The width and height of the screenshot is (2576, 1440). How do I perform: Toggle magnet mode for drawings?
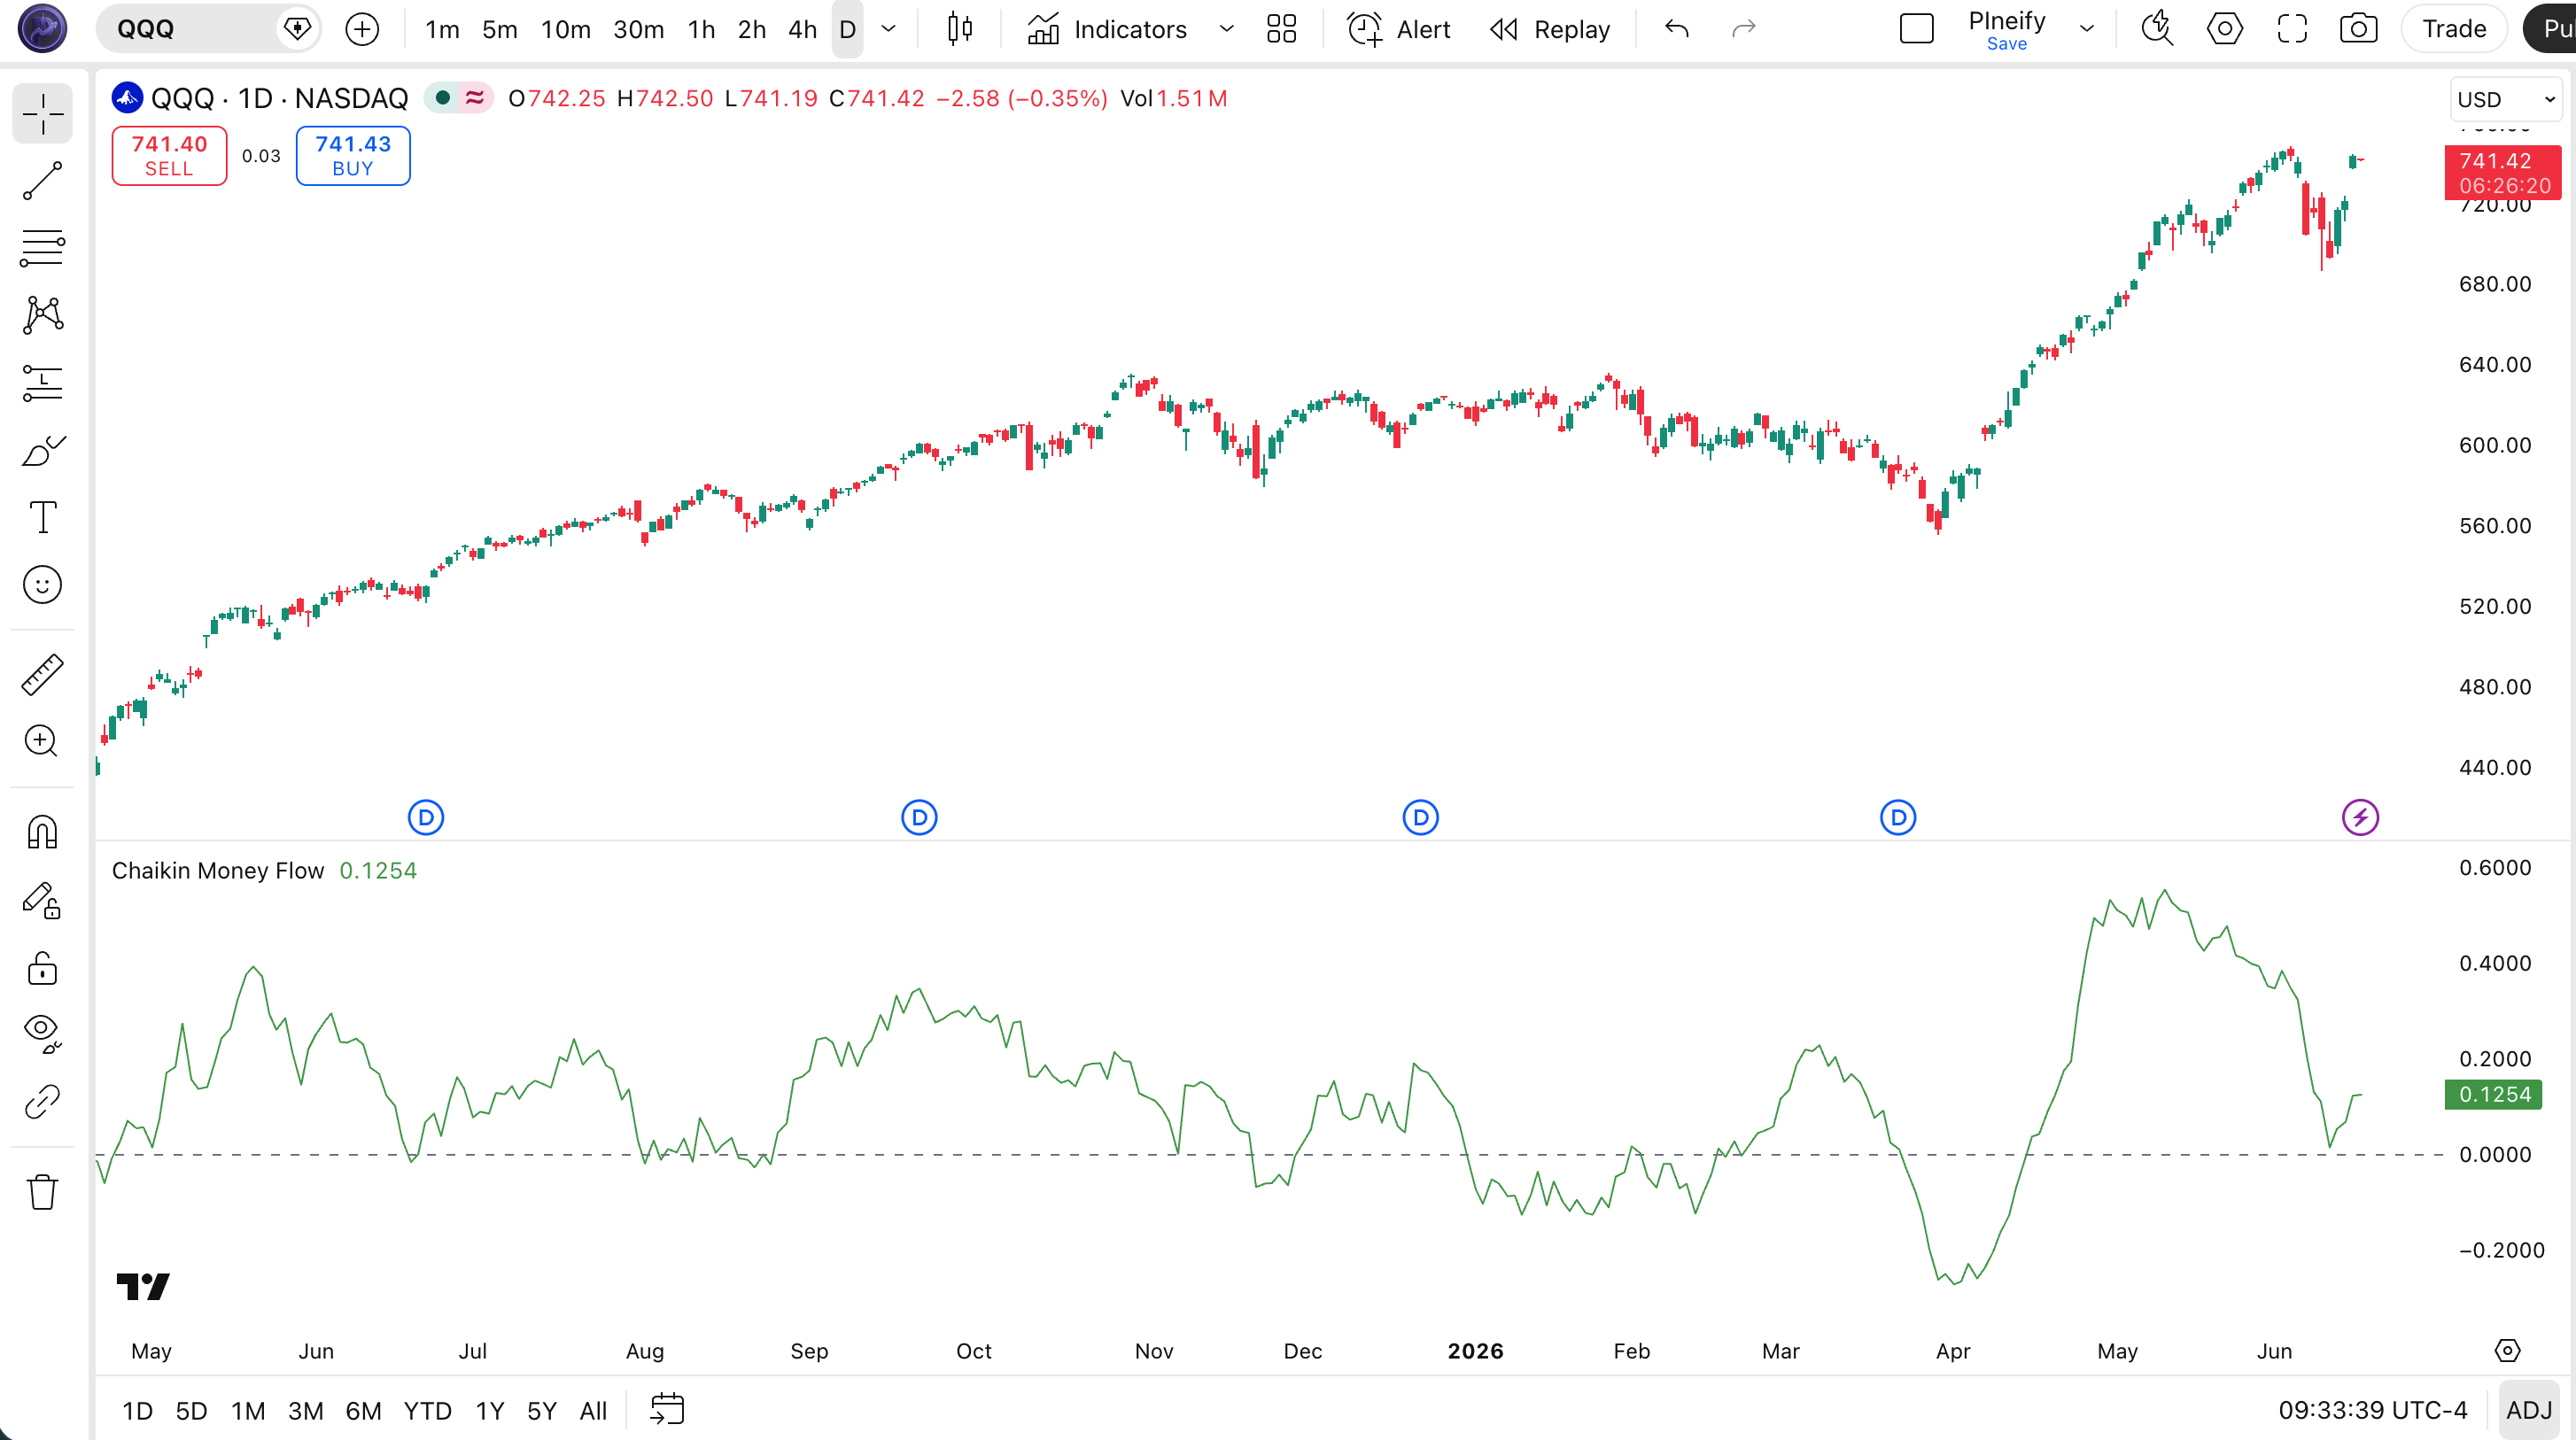pos(42,832)
